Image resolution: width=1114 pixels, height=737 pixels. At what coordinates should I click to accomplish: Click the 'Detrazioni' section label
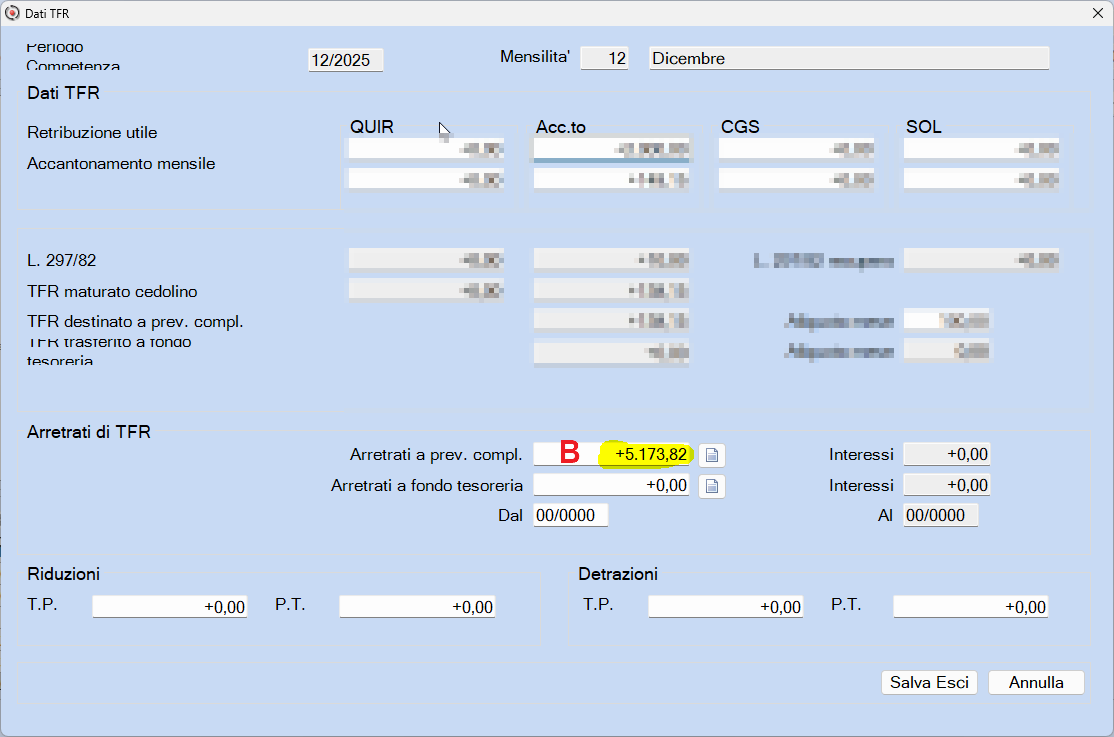click(618, 574)
